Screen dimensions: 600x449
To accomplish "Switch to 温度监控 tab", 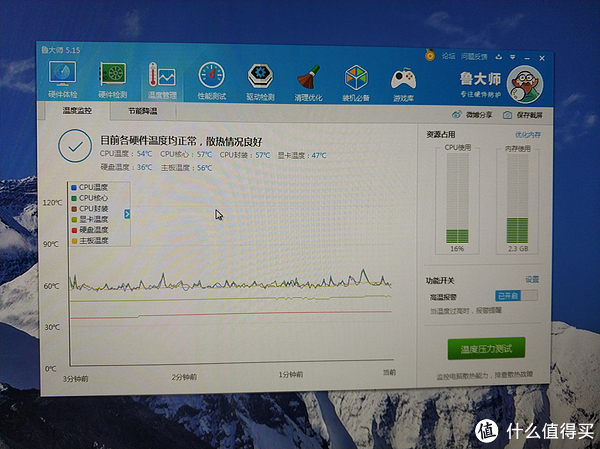I will pos(77,111).
